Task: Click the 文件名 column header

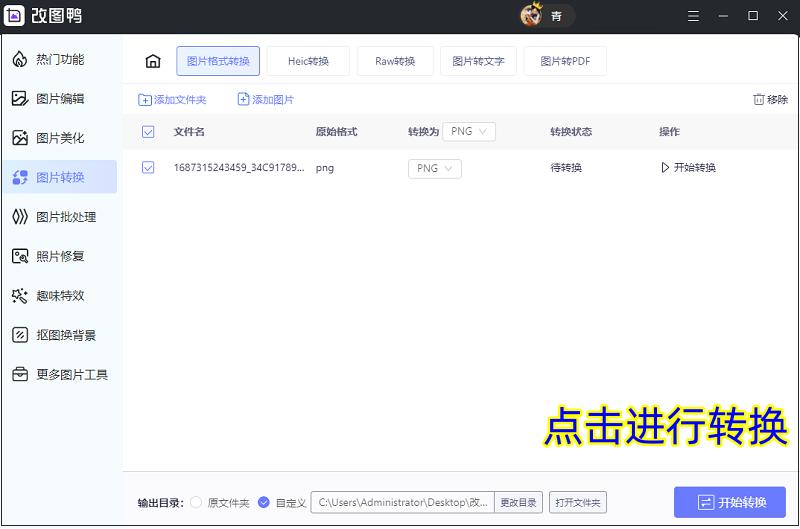Action: (x=189, y=132)
